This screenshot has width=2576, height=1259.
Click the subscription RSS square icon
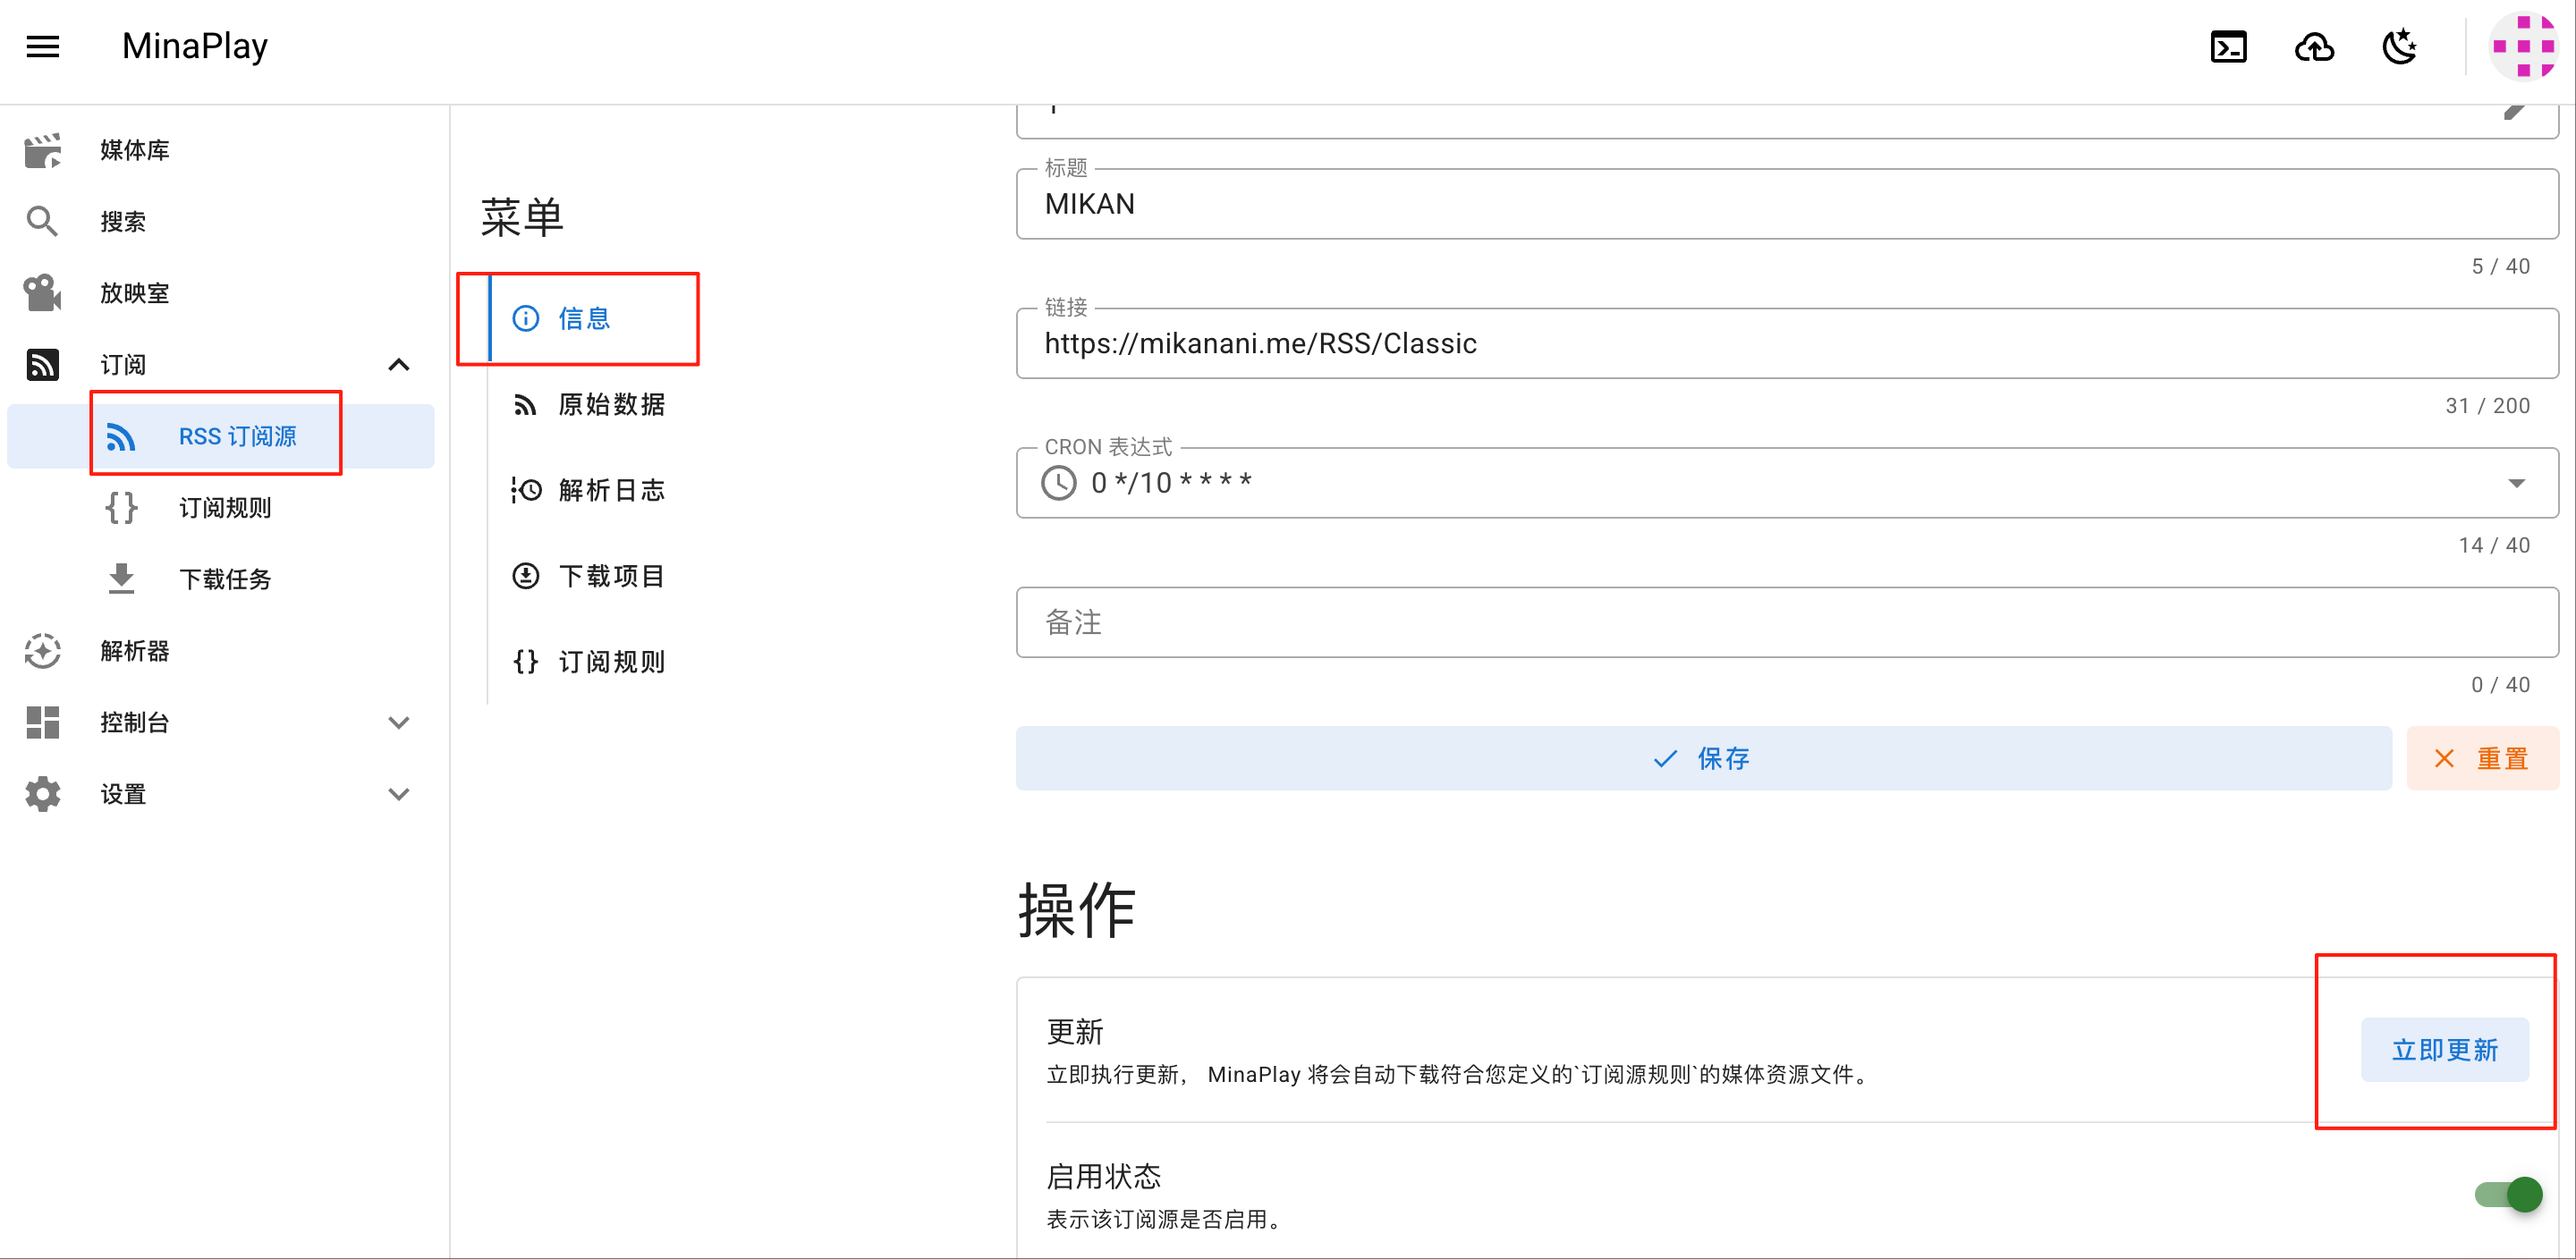pyautogui.click(x=43, y=365)
